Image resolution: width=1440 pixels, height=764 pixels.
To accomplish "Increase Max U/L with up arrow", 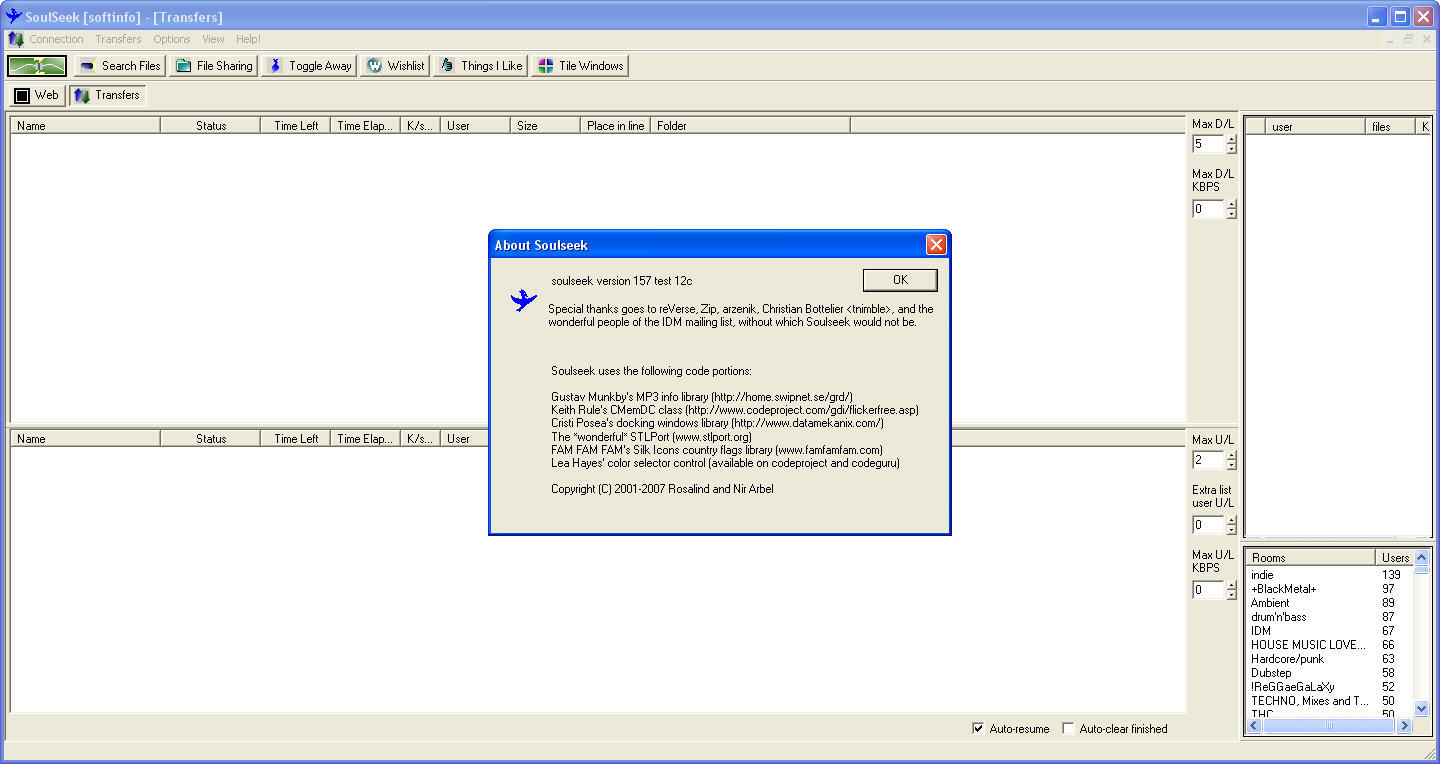I will (1231, 456).
